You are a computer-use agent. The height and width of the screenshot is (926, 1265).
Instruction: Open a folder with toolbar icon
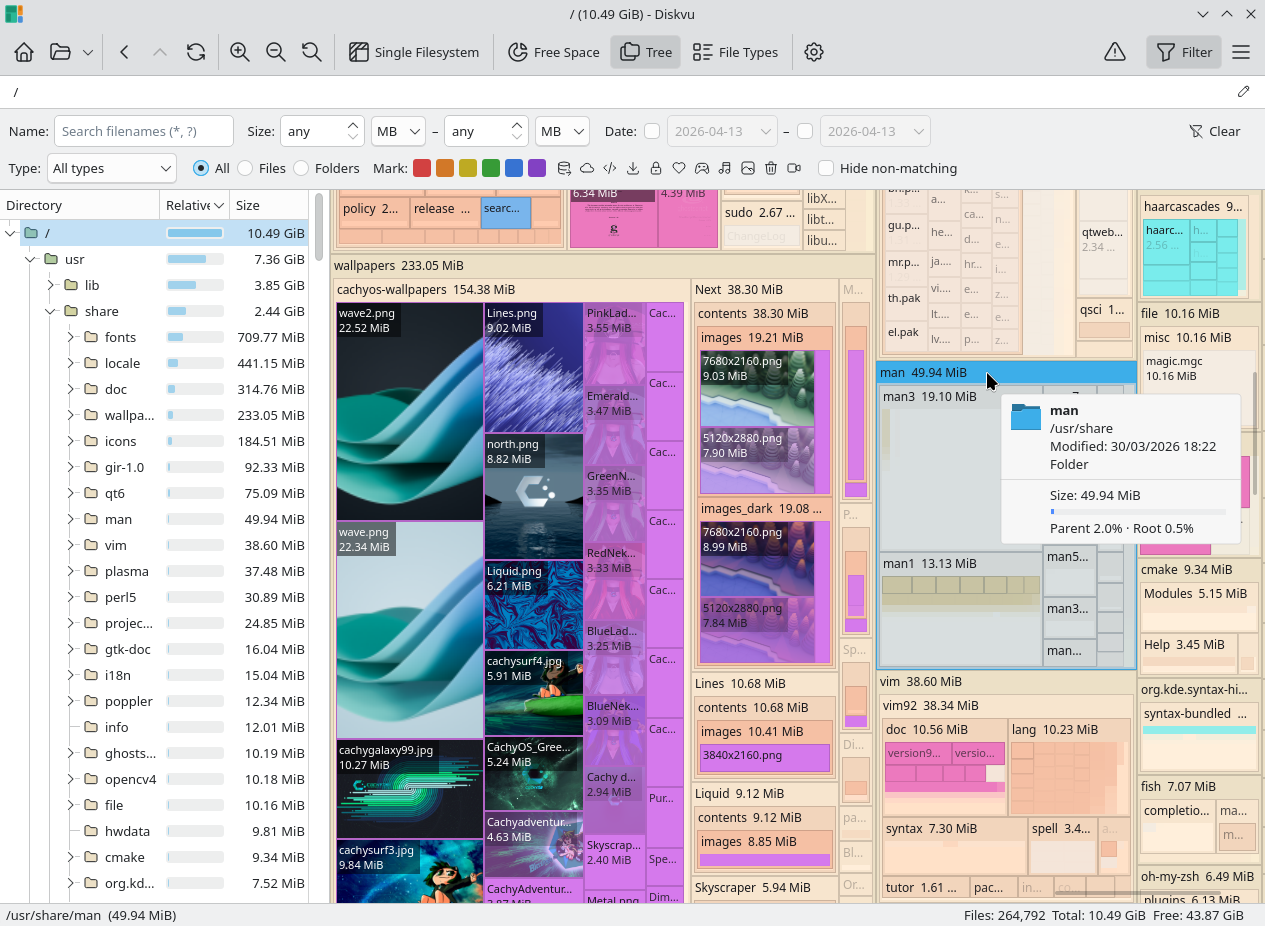[60, 52]
